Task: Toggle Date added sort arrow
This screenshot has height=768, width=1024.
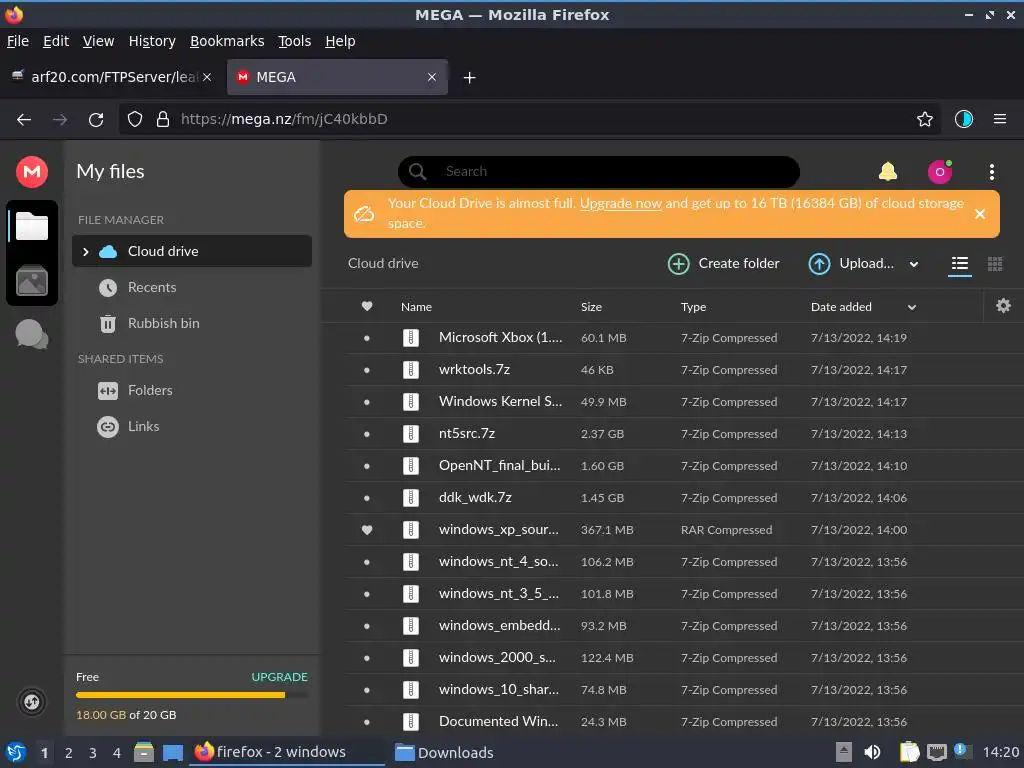Action: click(x=912, y=307)
